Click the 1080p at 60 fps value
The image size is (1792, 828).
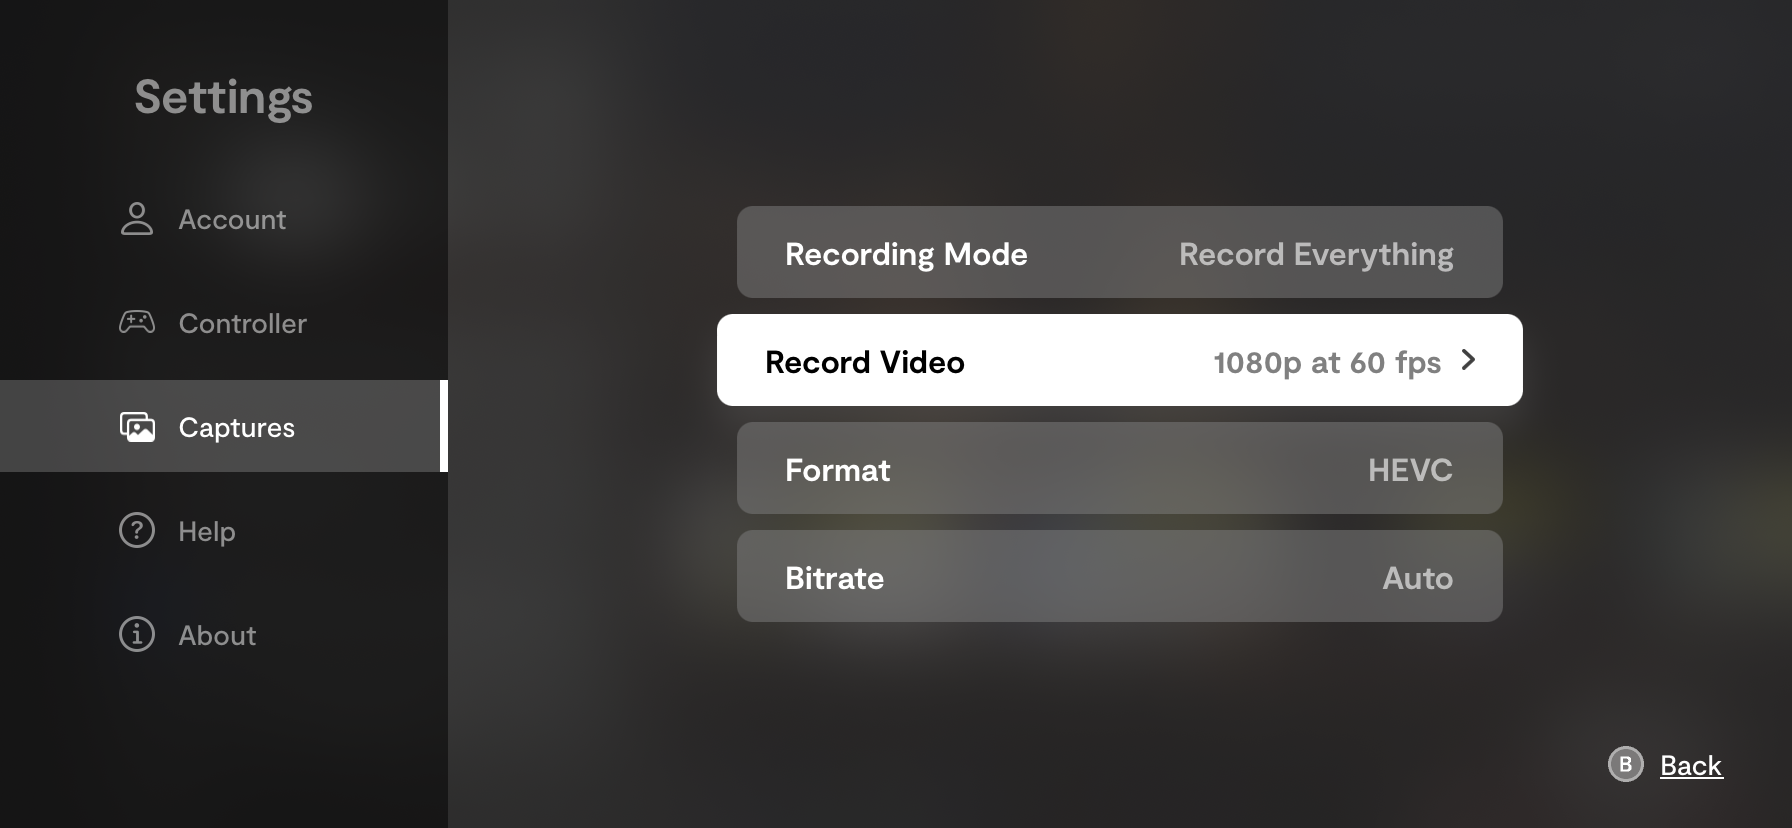1327,362
